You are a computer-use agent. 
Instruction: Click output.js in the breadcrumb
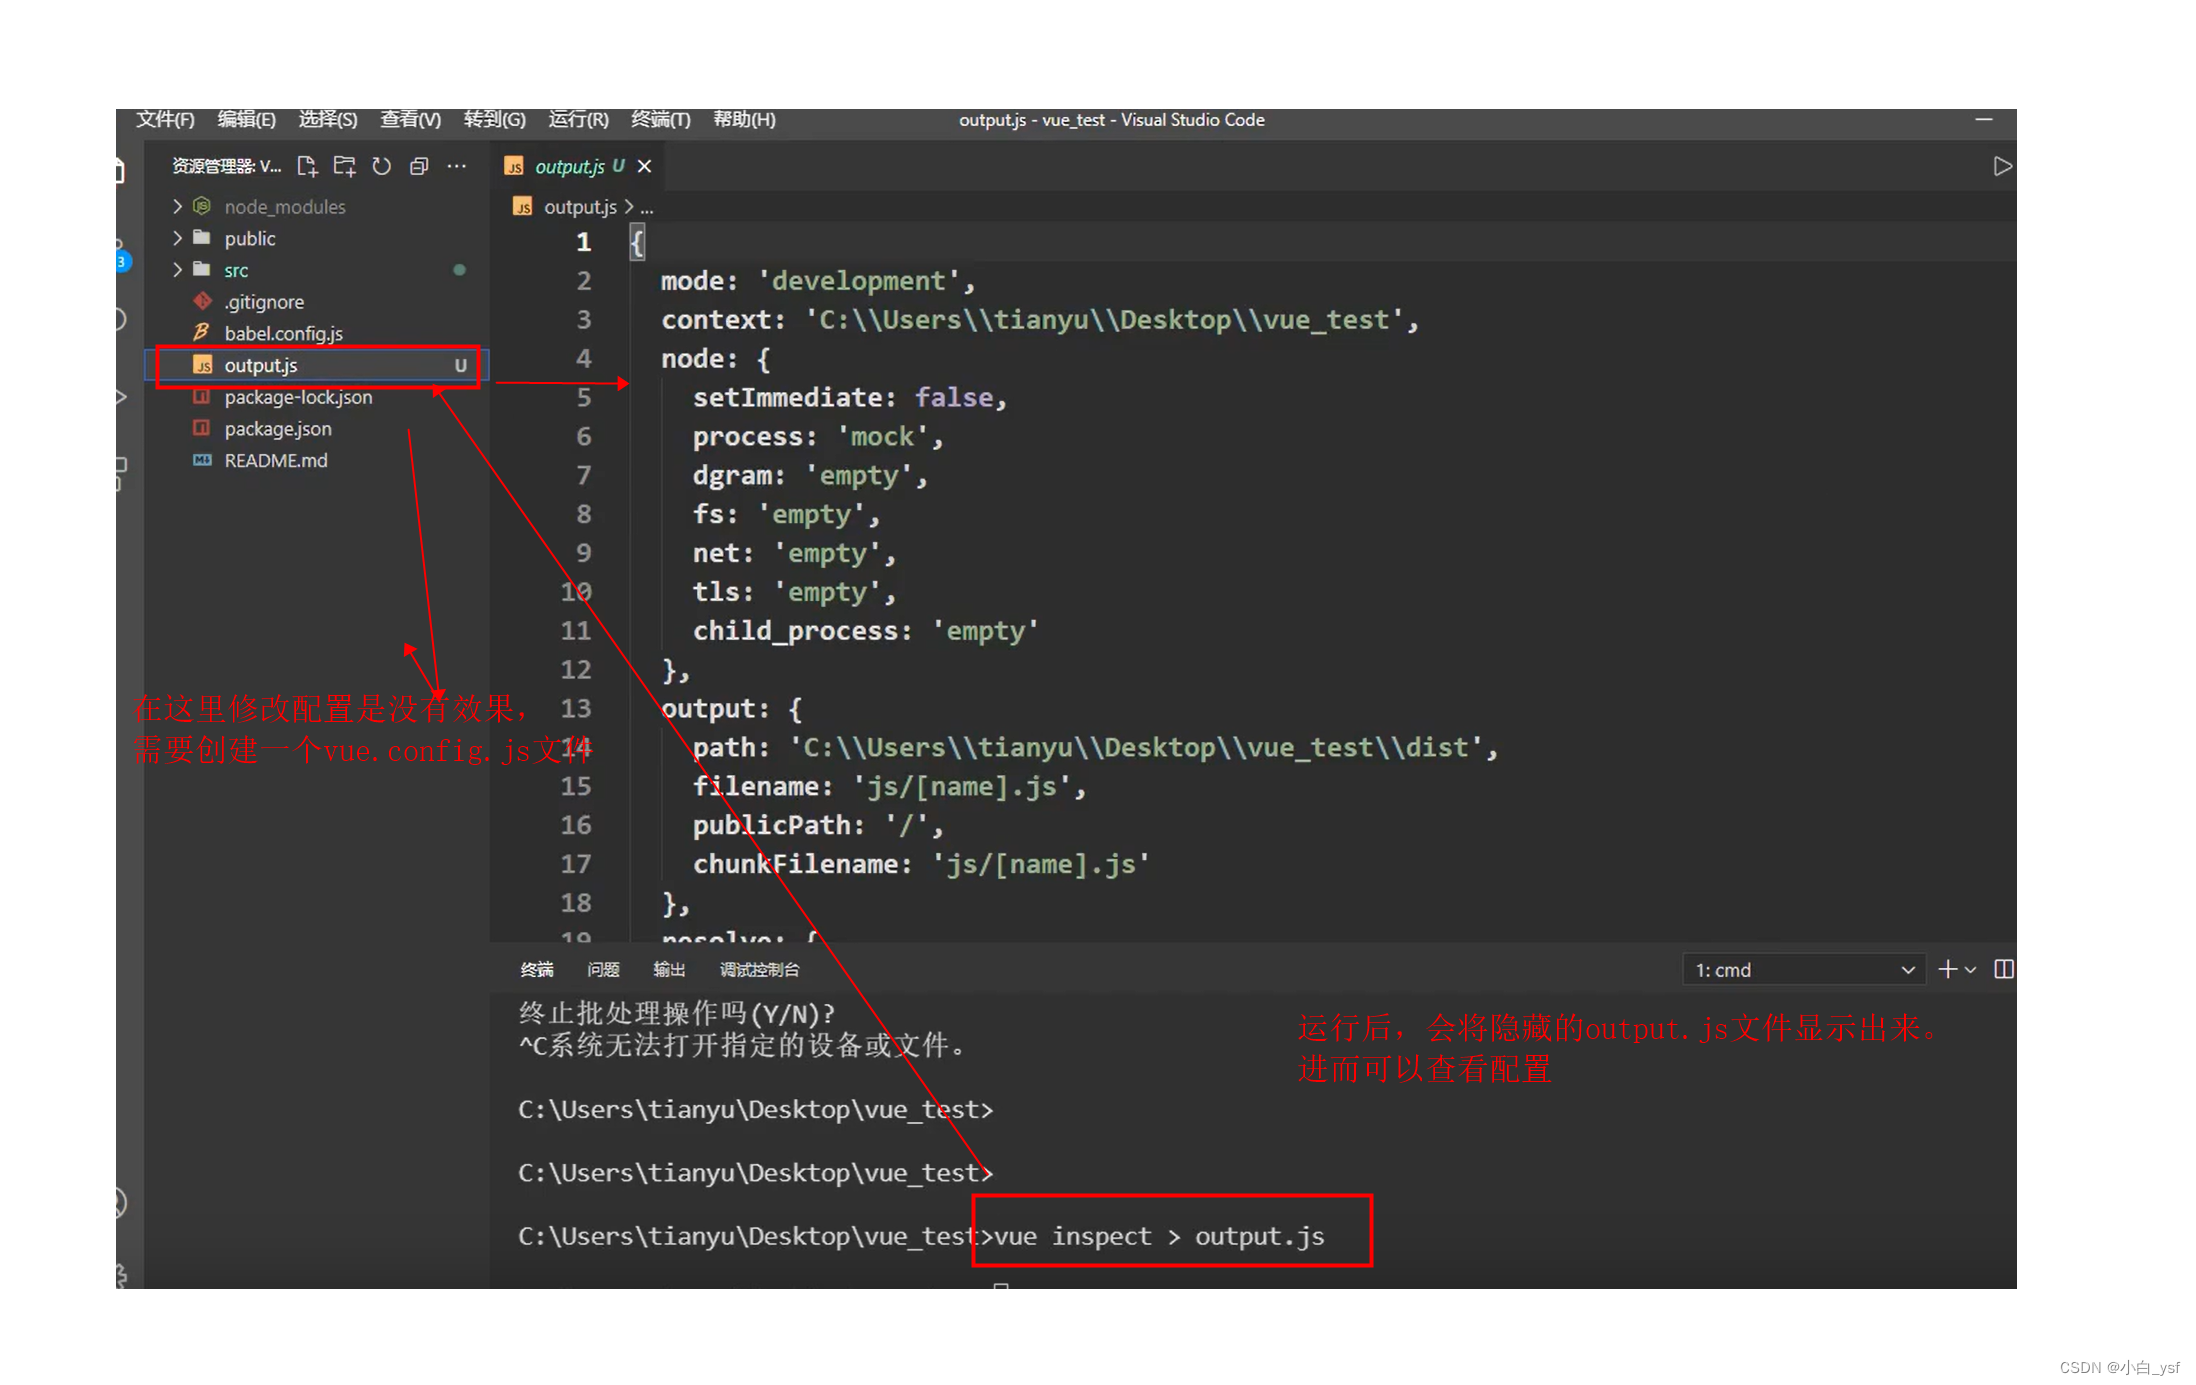coord(580,207)
